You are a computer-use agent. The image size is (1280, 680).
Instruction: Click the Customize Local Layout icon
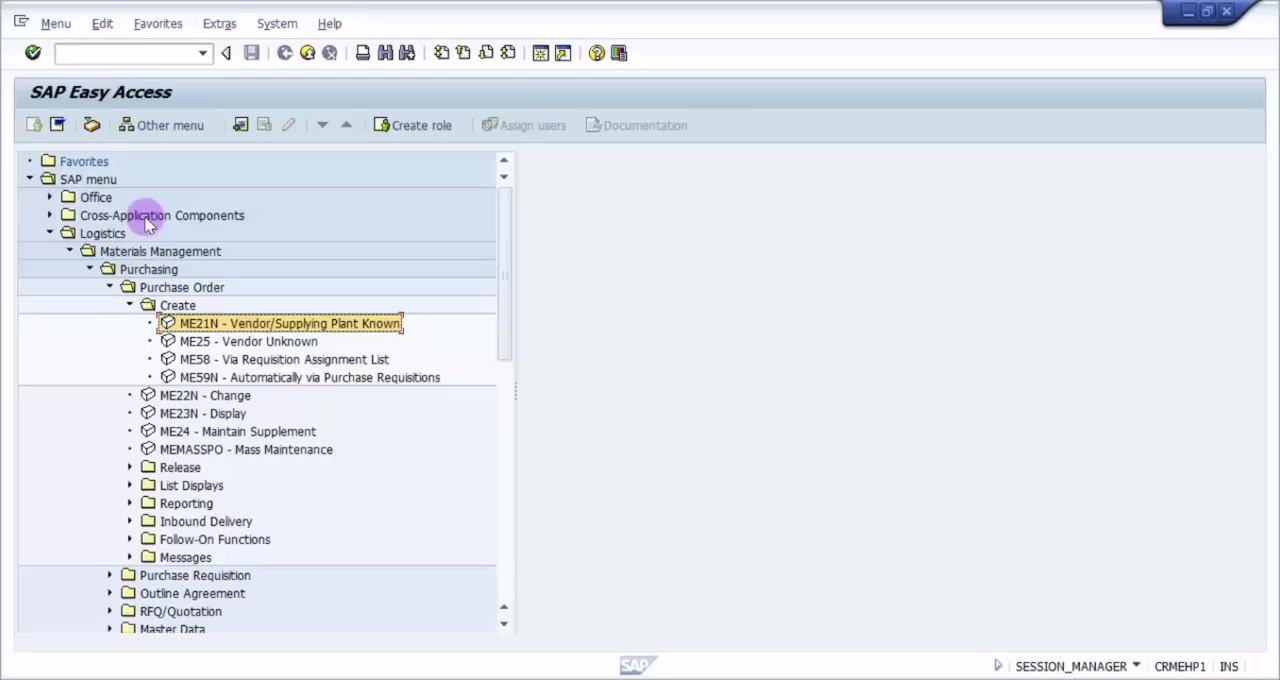point(619,53)
